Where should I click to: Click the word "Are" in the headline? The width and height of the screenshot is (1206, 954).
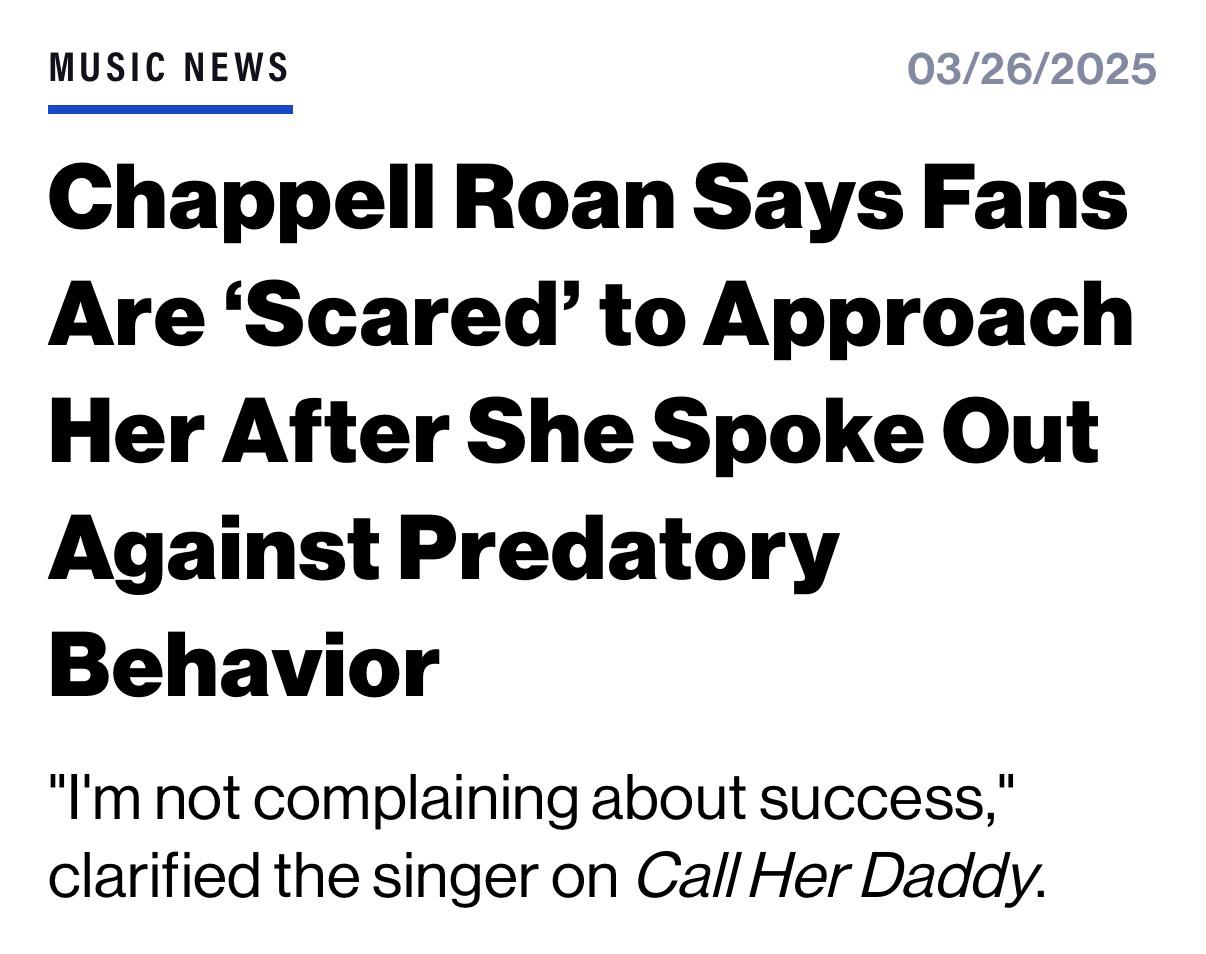[125, 315]
